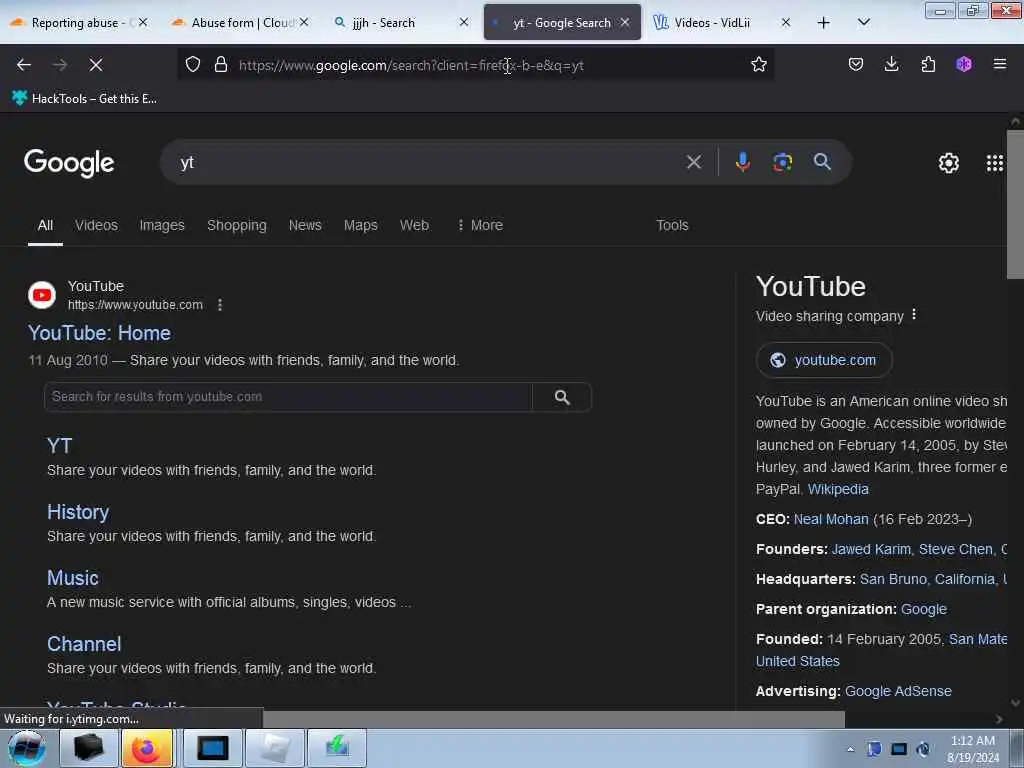The width and height of the screenshot is (1024, 768).
Task: Open the Channel sitelink
Action: (x=84, y=644)
